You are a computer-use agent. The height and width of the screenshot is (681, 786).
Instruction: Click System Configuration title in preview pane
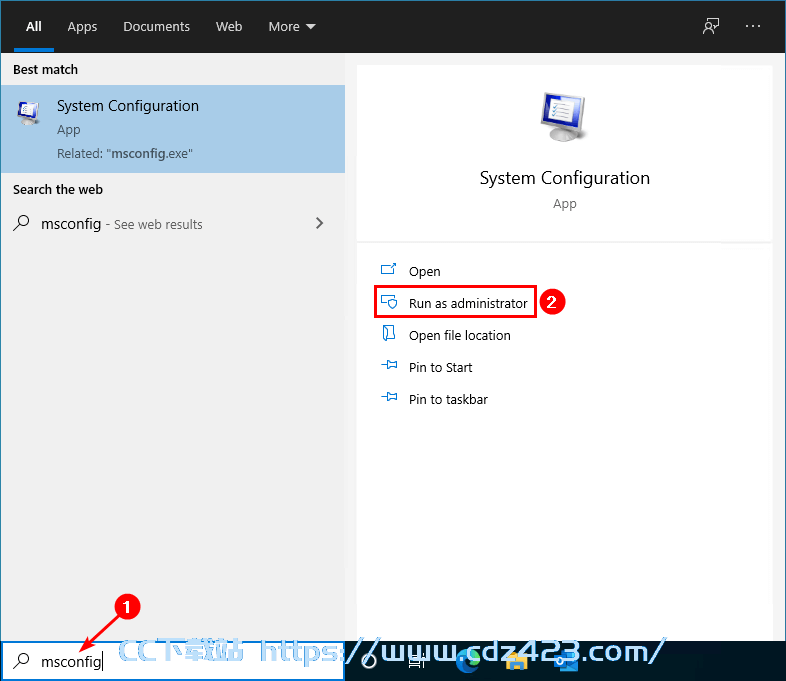coord(564,178)
